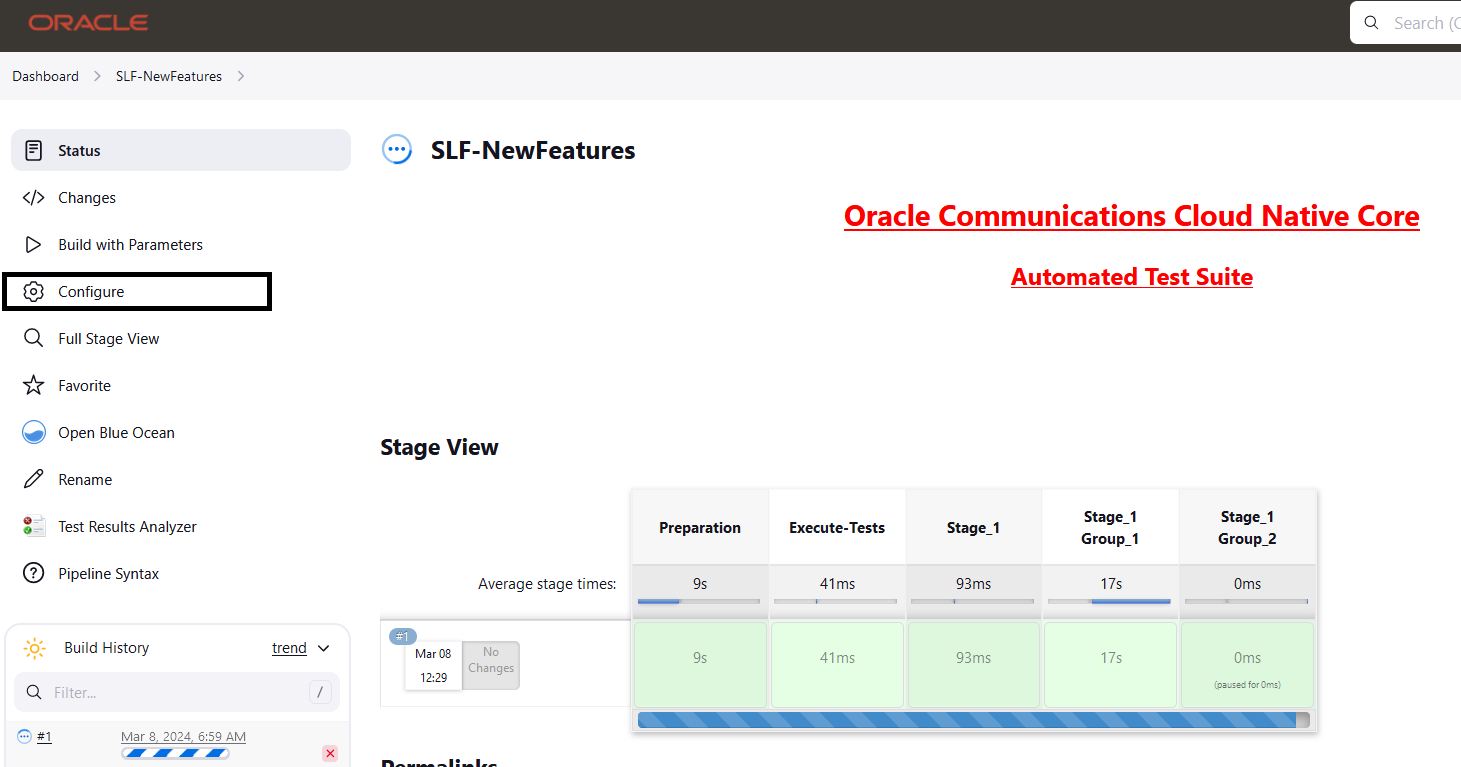Open build #1 link in Build History
The image size is (1461, 767).
tap(44, 737)
